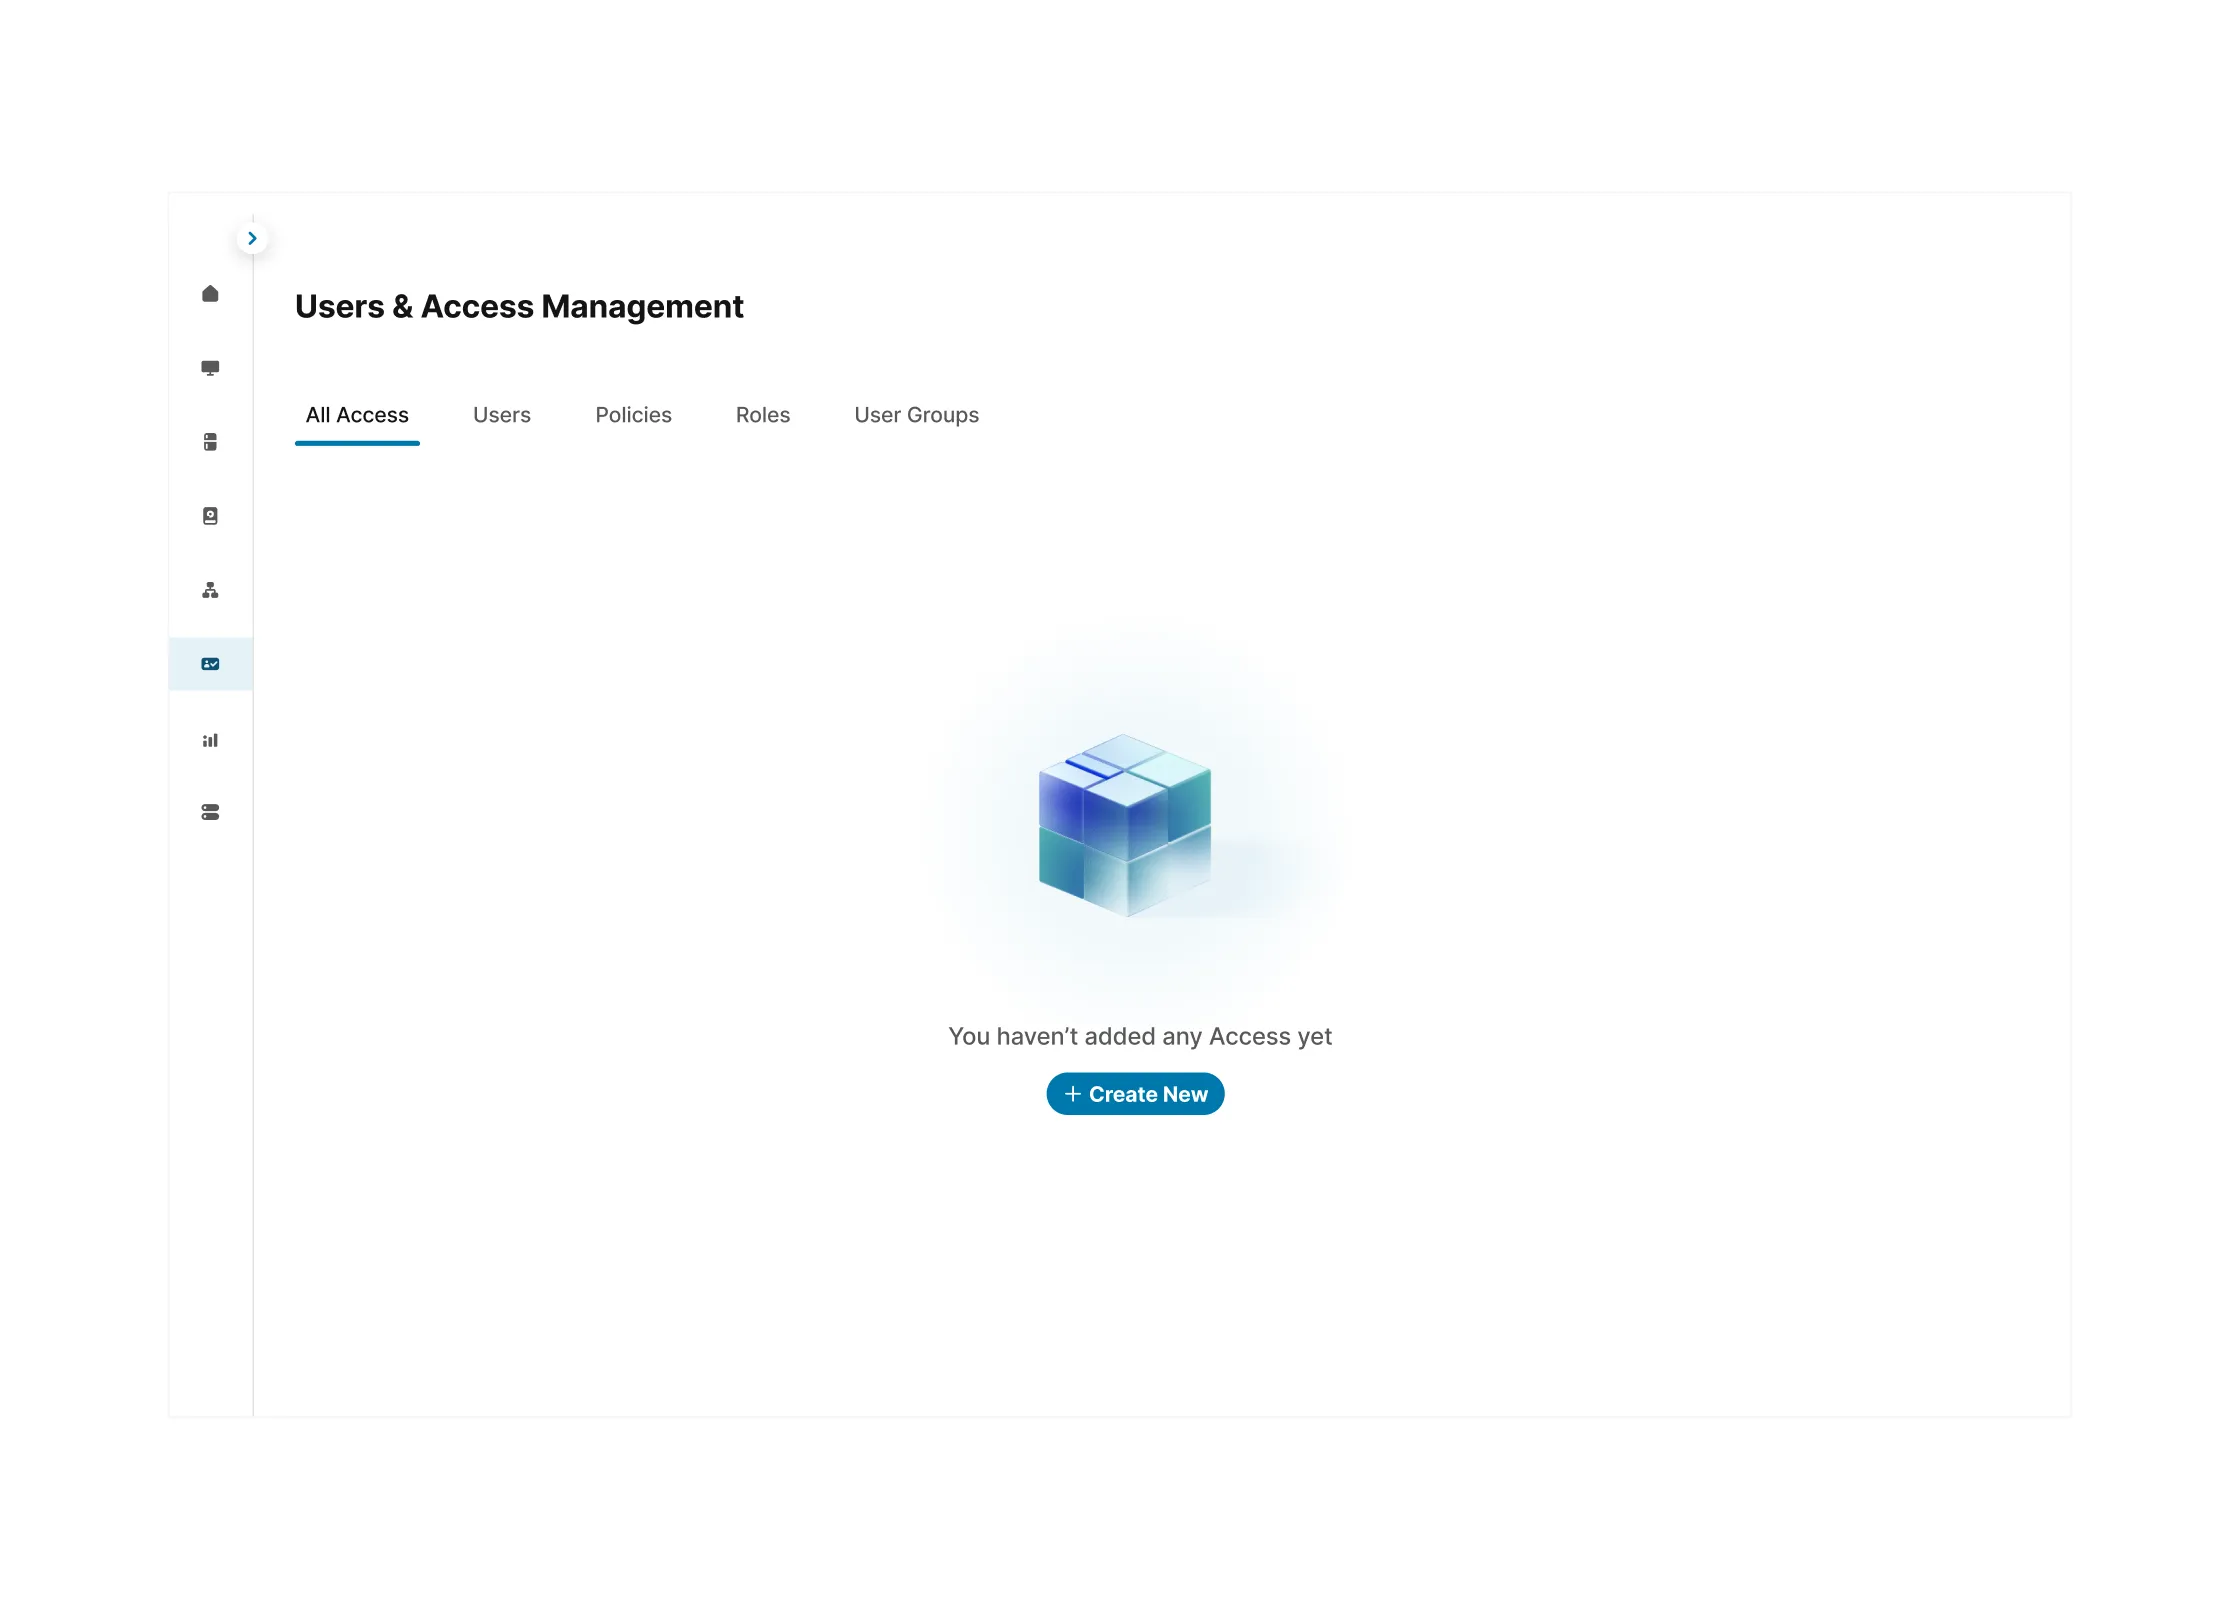Switch to the Users tab

(501, 414)
